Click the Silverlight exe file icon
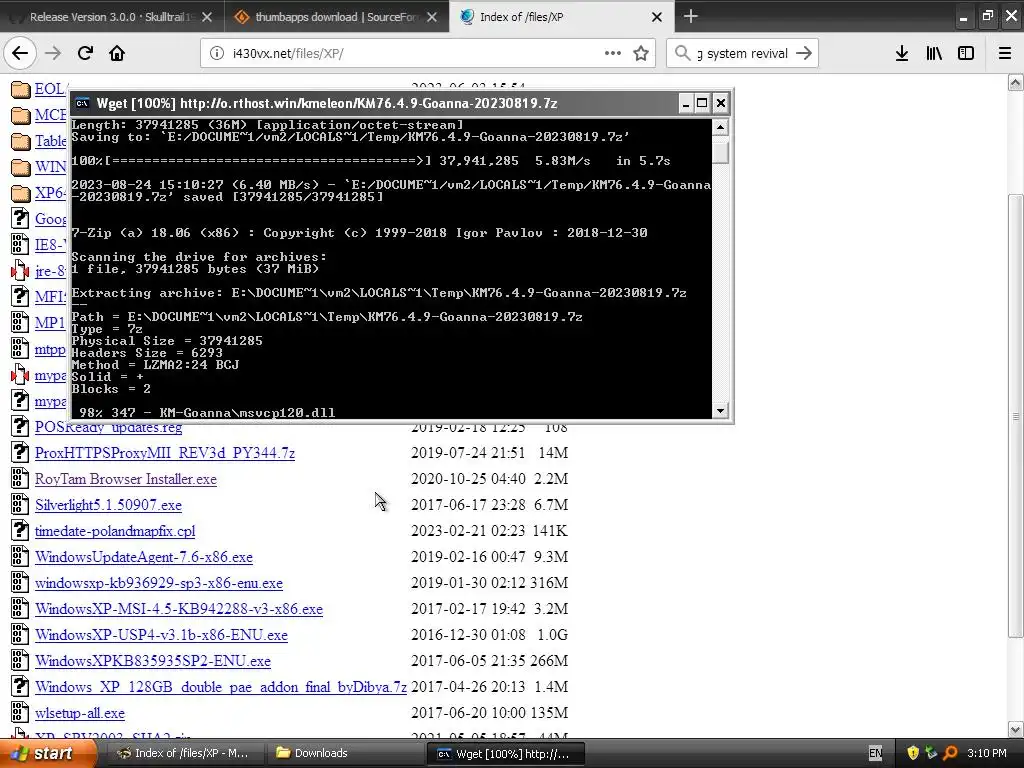1024x768 pixels. tap(20, 504)
